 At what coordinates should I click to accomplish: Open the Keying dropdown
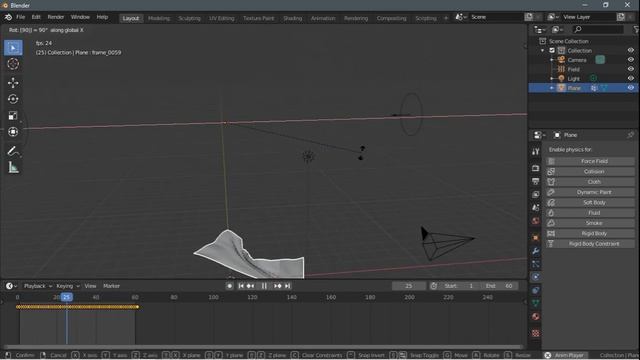coord(67,286)
